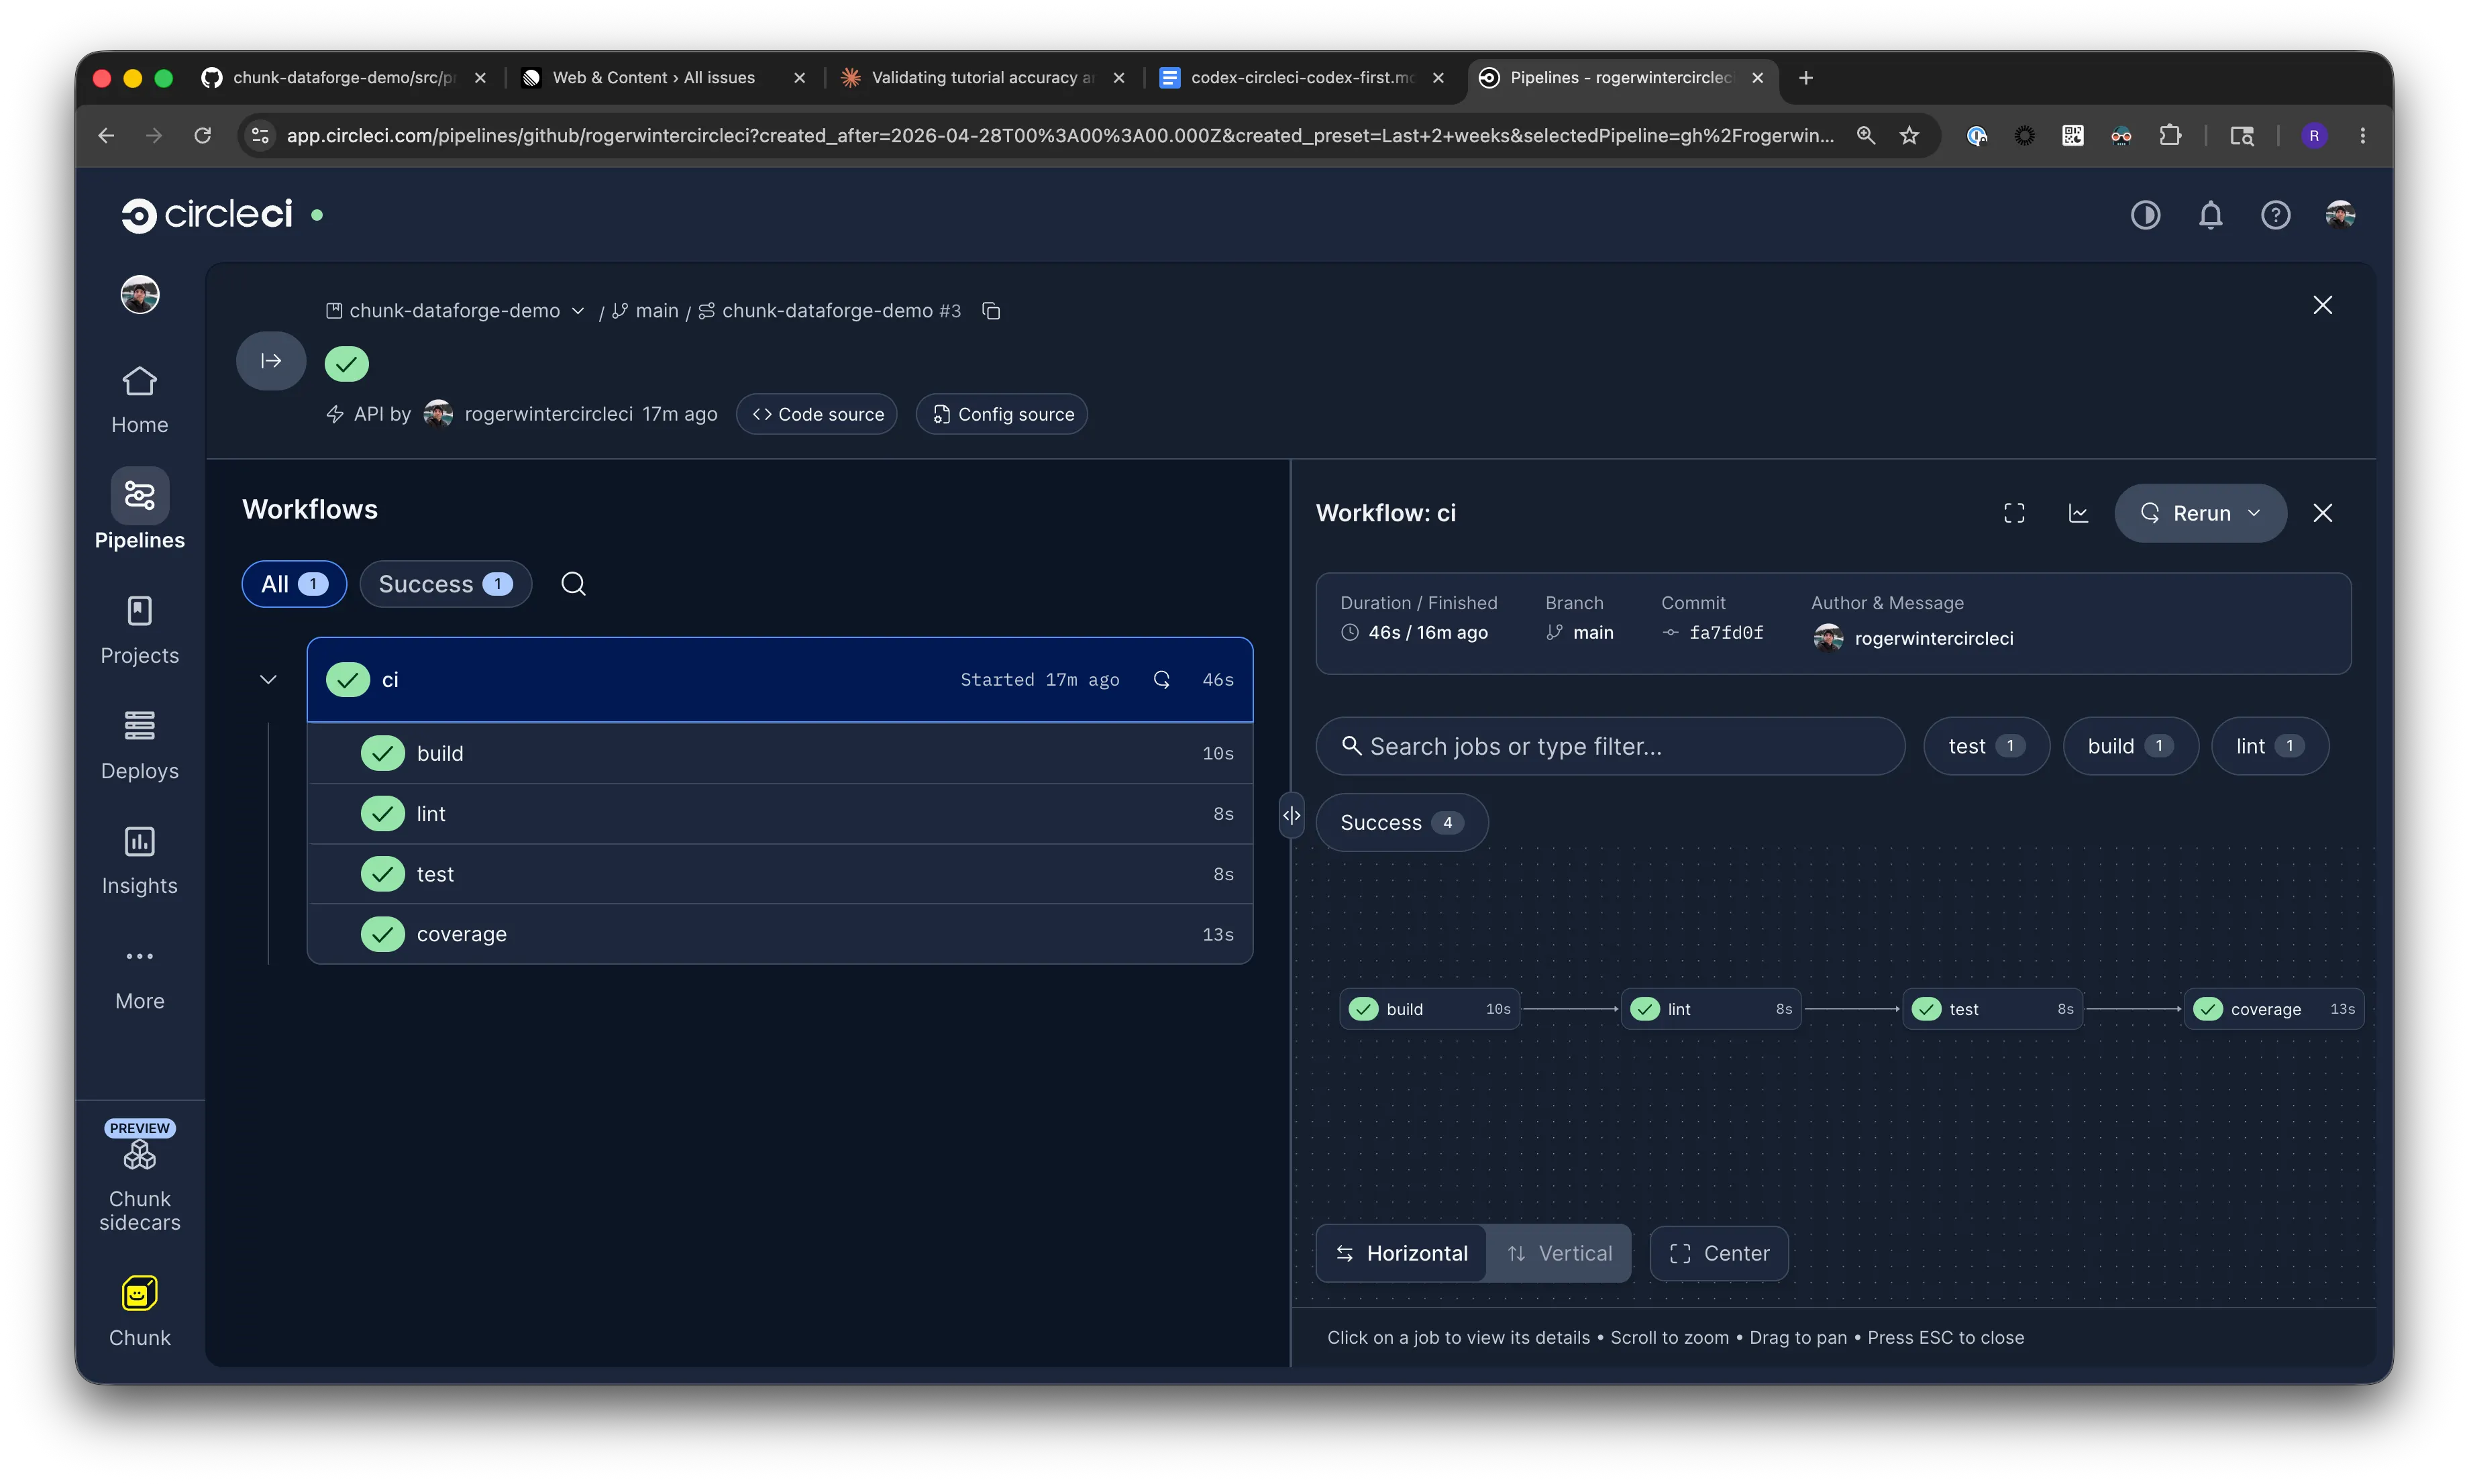Select lint node in workflow graph

tap(1711, 1009)
